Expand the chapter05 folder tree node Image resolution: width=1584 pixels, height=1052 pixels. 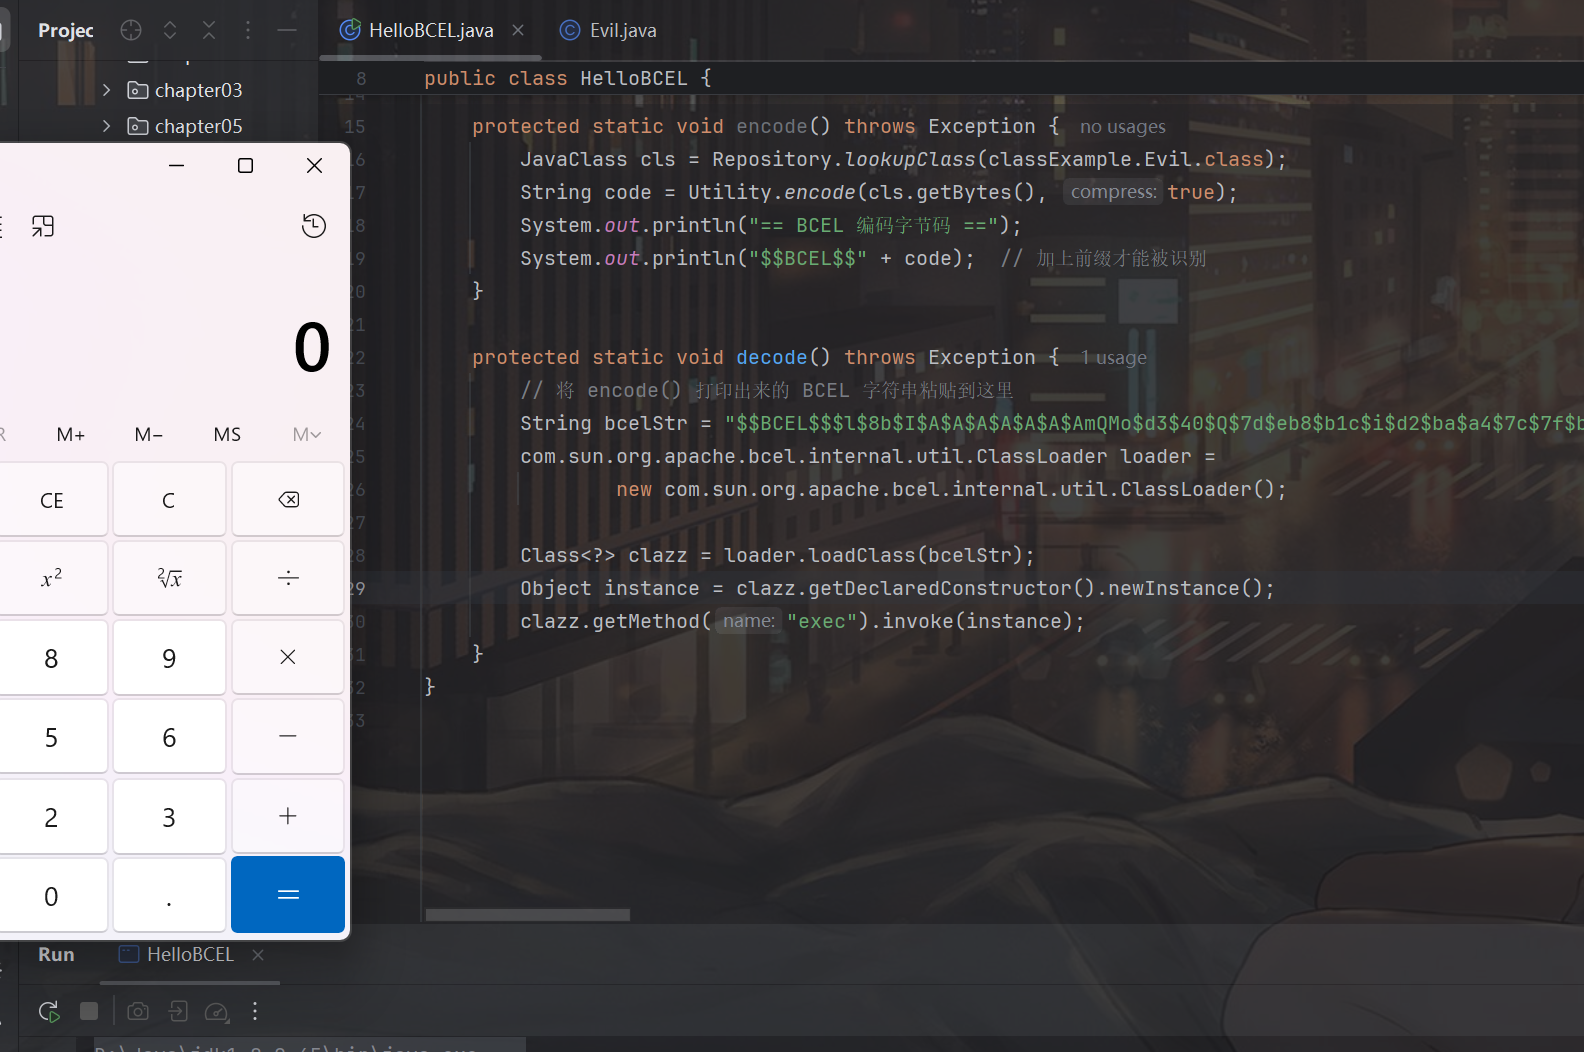(107, 126)
